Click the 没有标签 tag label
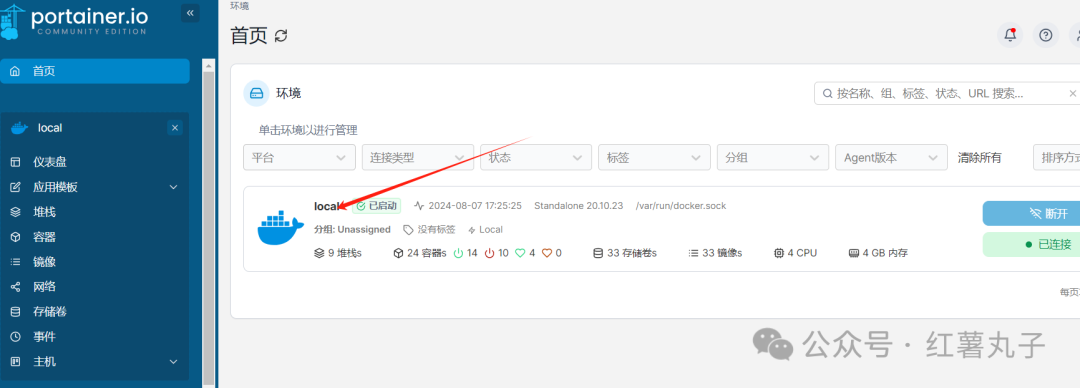1080x388 pixels. (429, 229)
